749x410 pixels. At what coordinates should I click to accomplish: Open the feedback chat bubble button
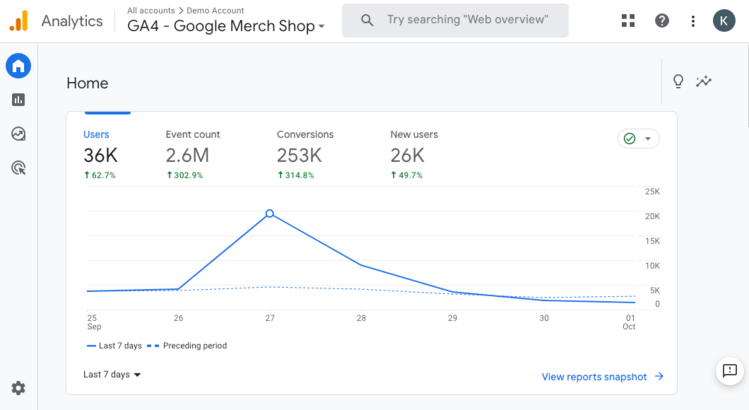click(729, 371)
